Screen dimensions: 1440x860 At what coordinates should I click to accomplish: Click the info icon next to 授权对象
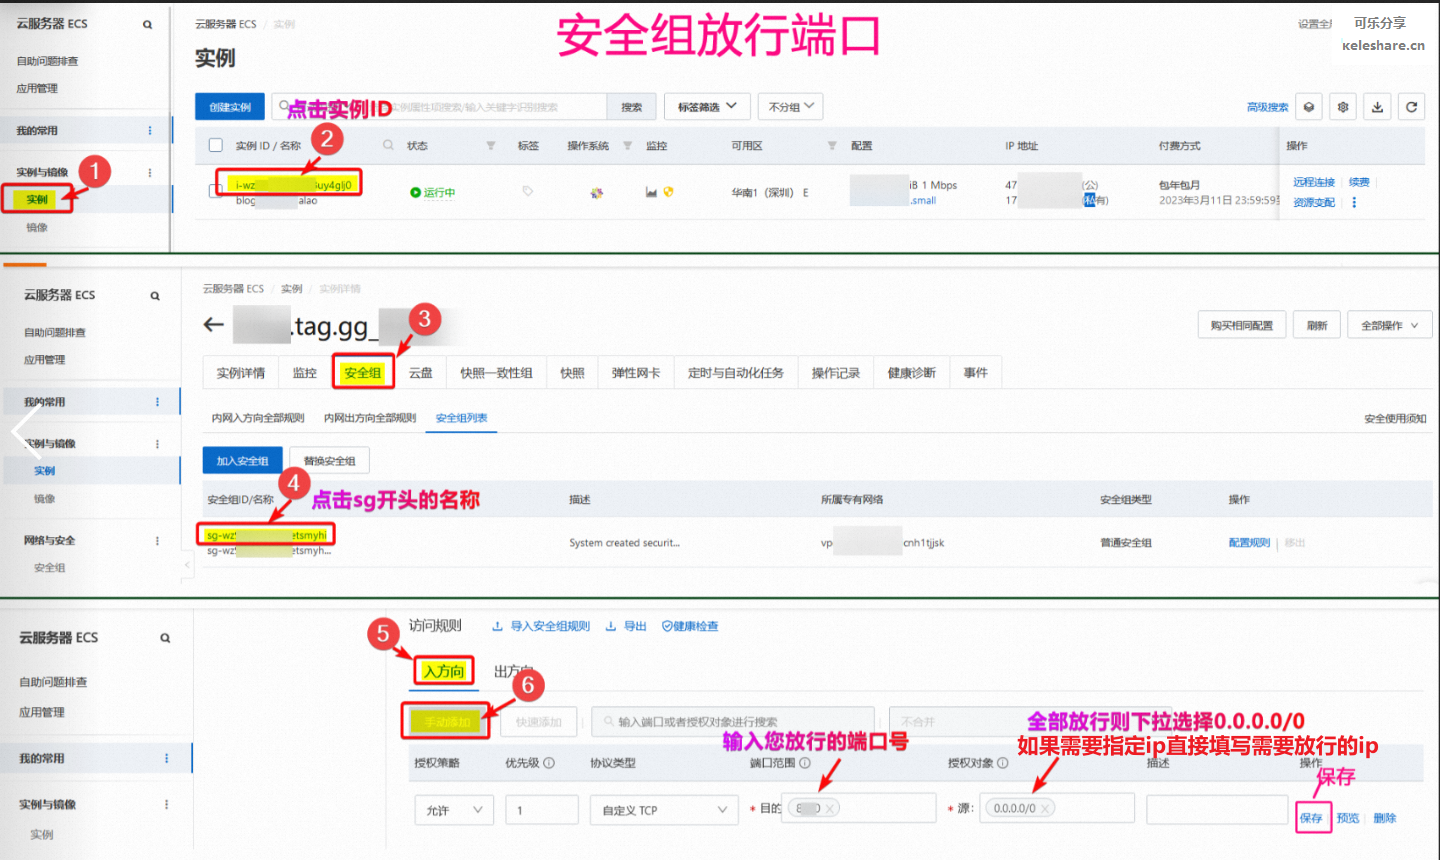coord(1003,763)
